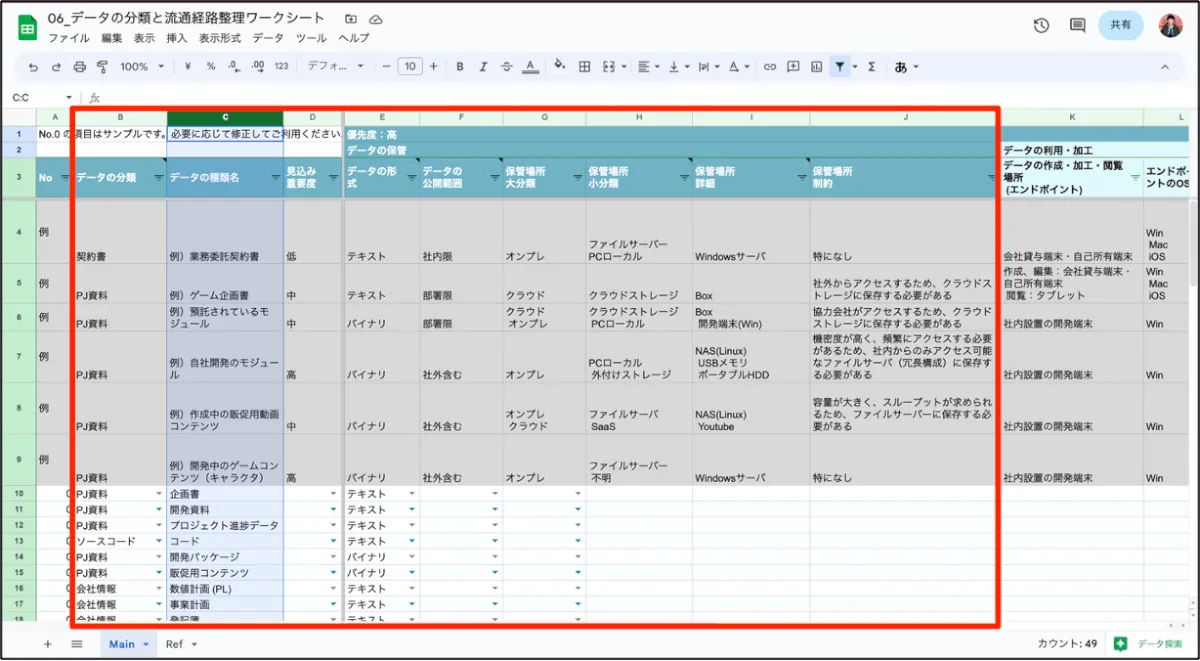This screenshot has width=1200, height=661.
Task: Toggle strikethrough formatting
Action: point(507,67)
